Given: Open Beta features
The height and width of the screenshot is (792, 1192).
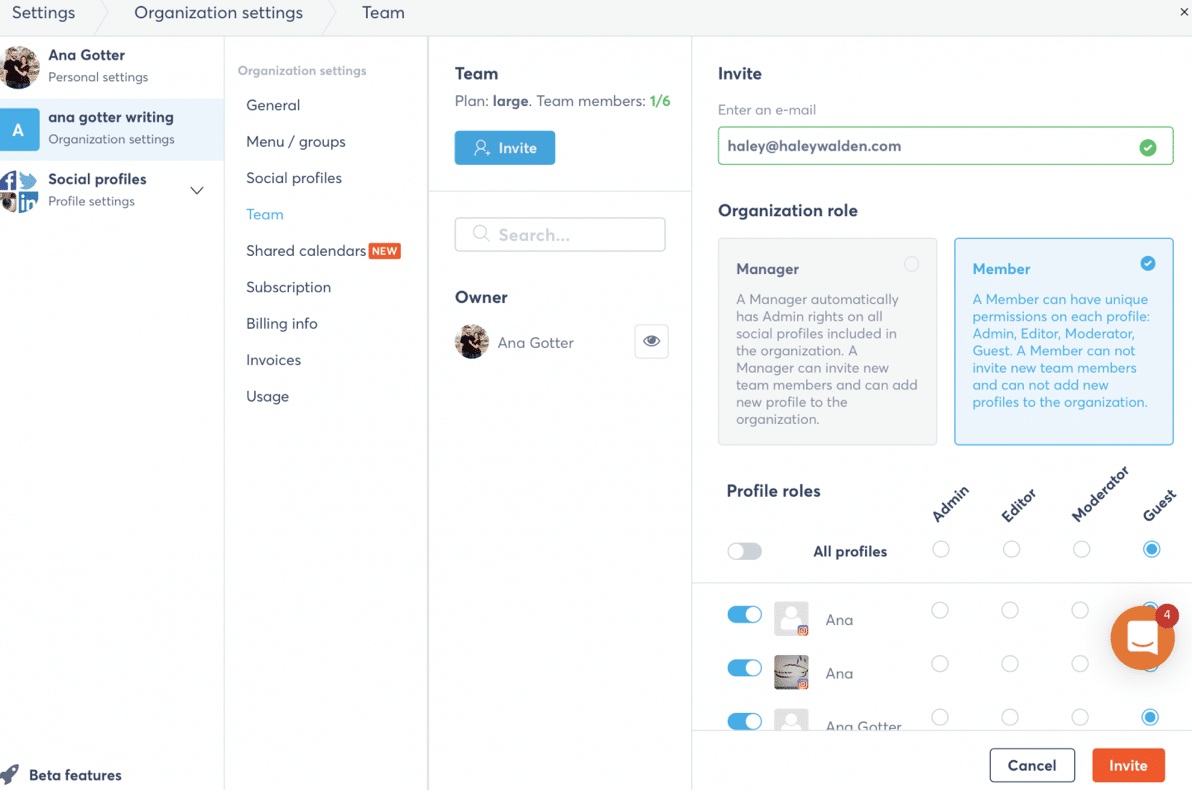Looking at the screenshot, I should [75, 775].
